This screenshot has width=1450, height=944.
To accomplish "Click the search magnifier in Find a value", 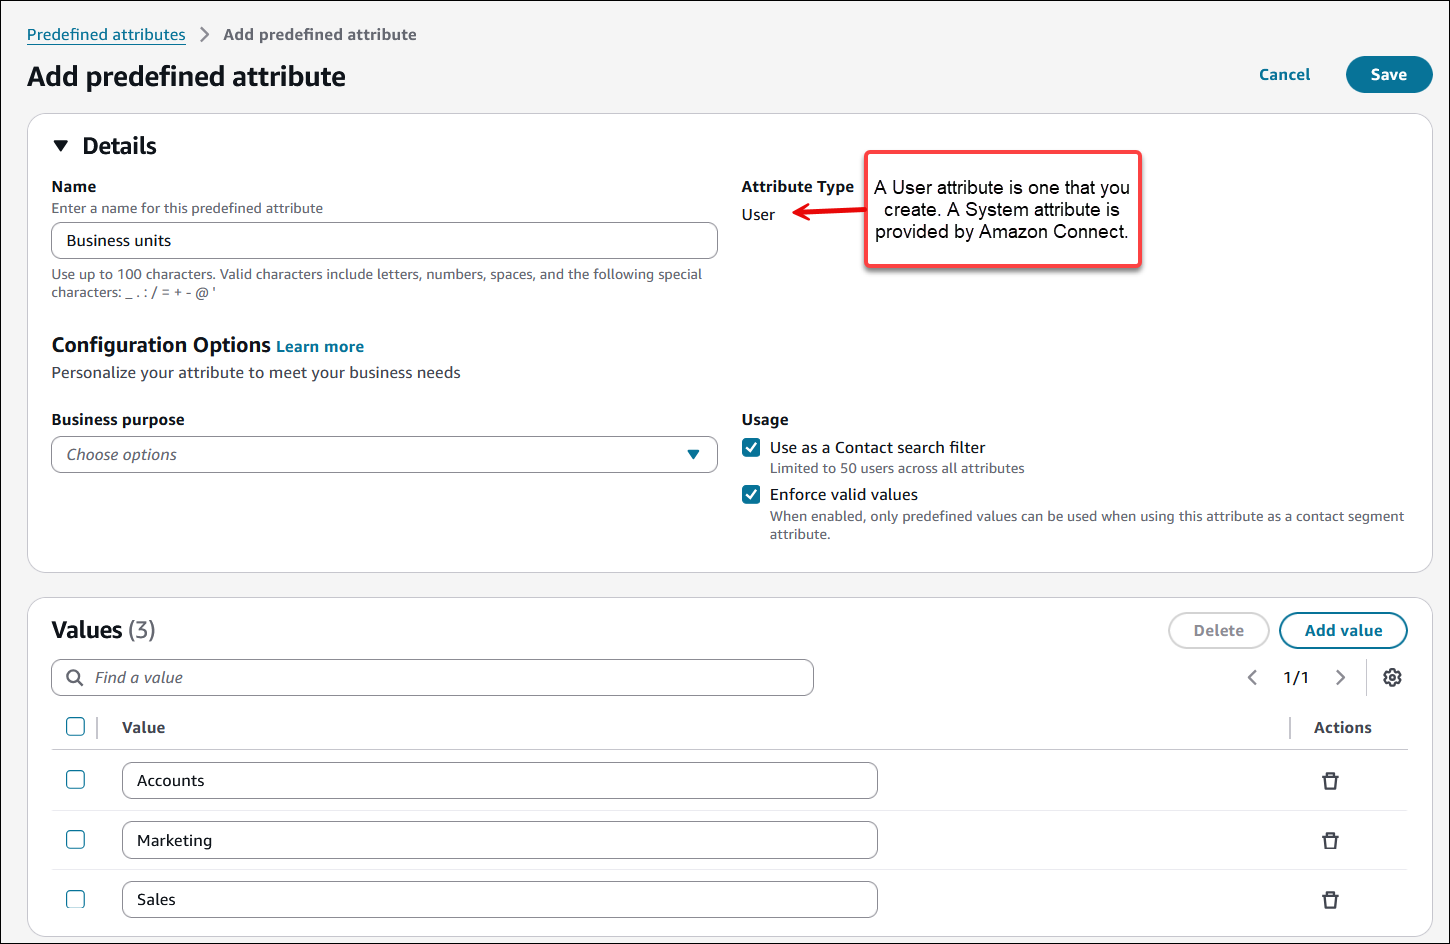I will click(x=75, y=678).
